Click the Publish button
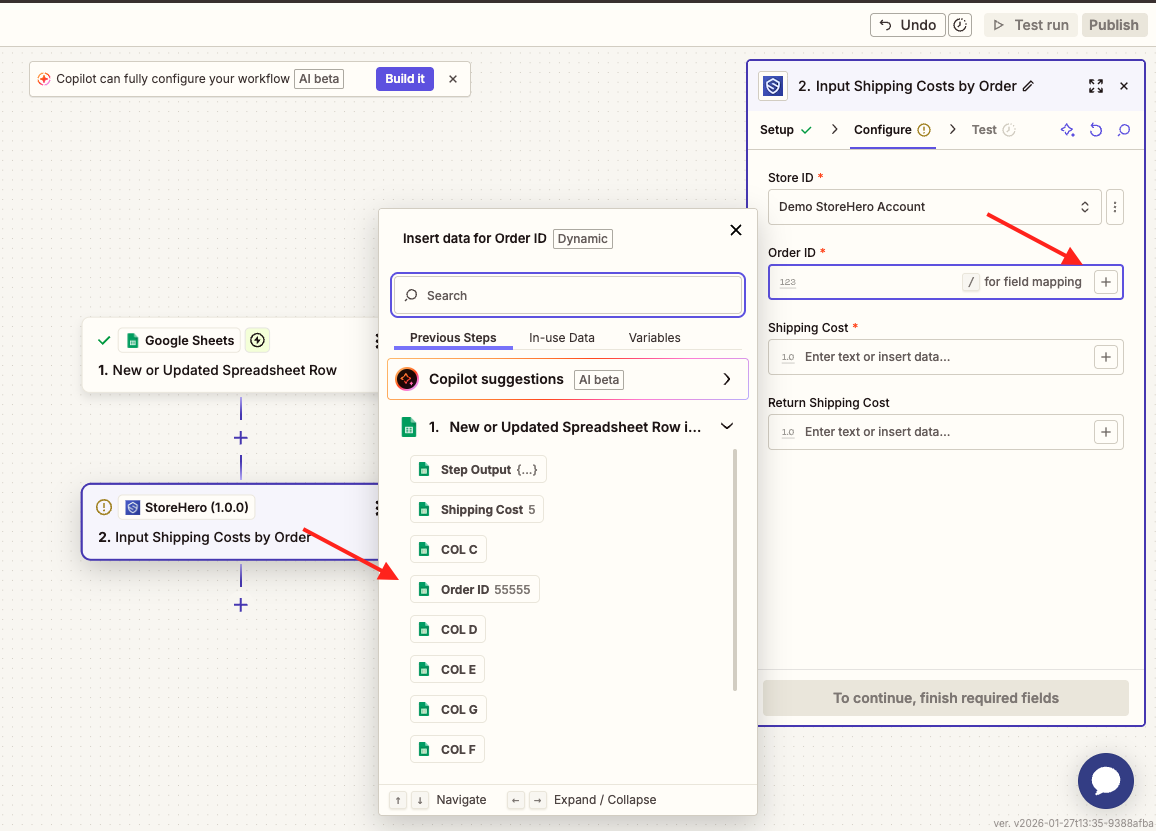Image resolution: width=1156 pixels, height=831 pixels. click(x=1113, y=25)
